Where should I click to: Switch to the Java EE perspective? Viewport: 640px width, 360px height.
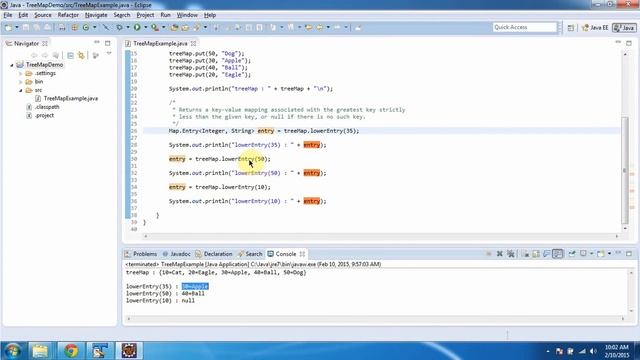click(x=595, y=28)
